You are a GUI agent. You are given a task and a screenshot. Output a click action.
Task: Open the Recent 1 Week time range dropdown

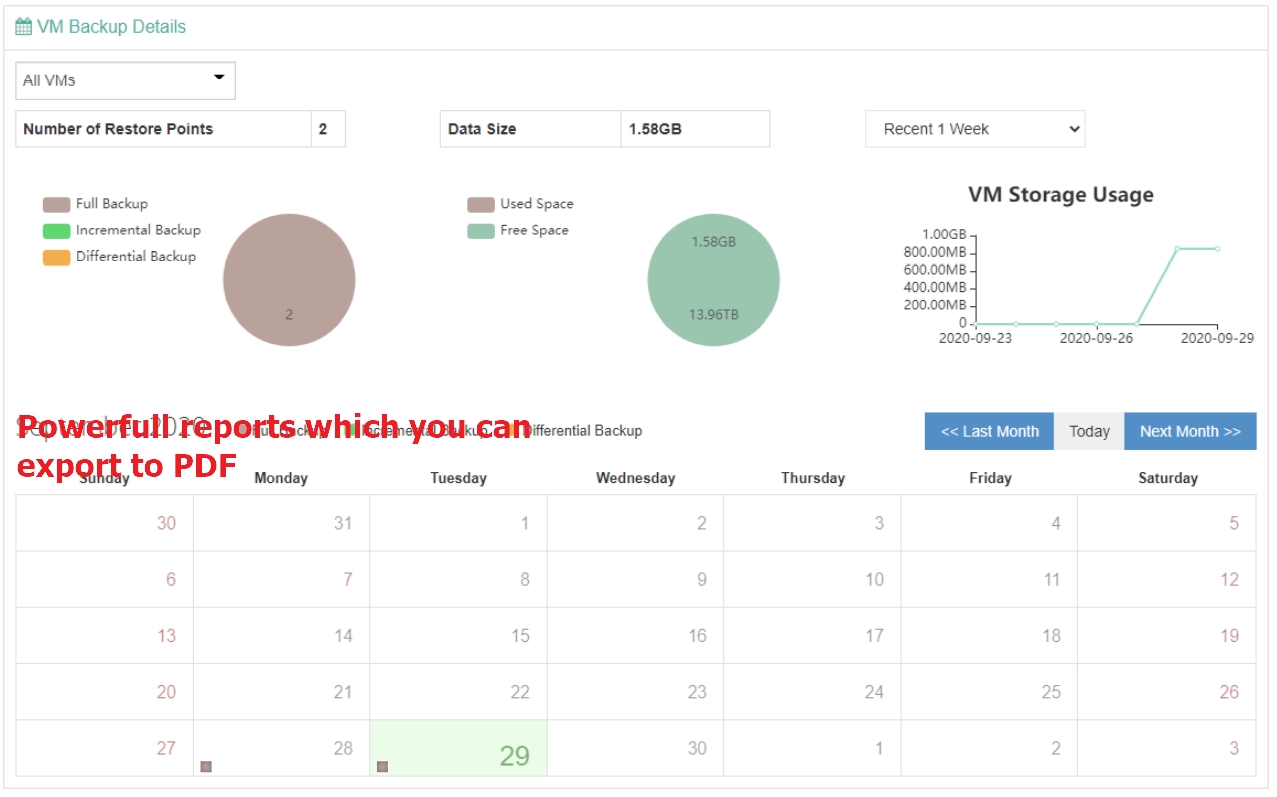coord(975,128)
